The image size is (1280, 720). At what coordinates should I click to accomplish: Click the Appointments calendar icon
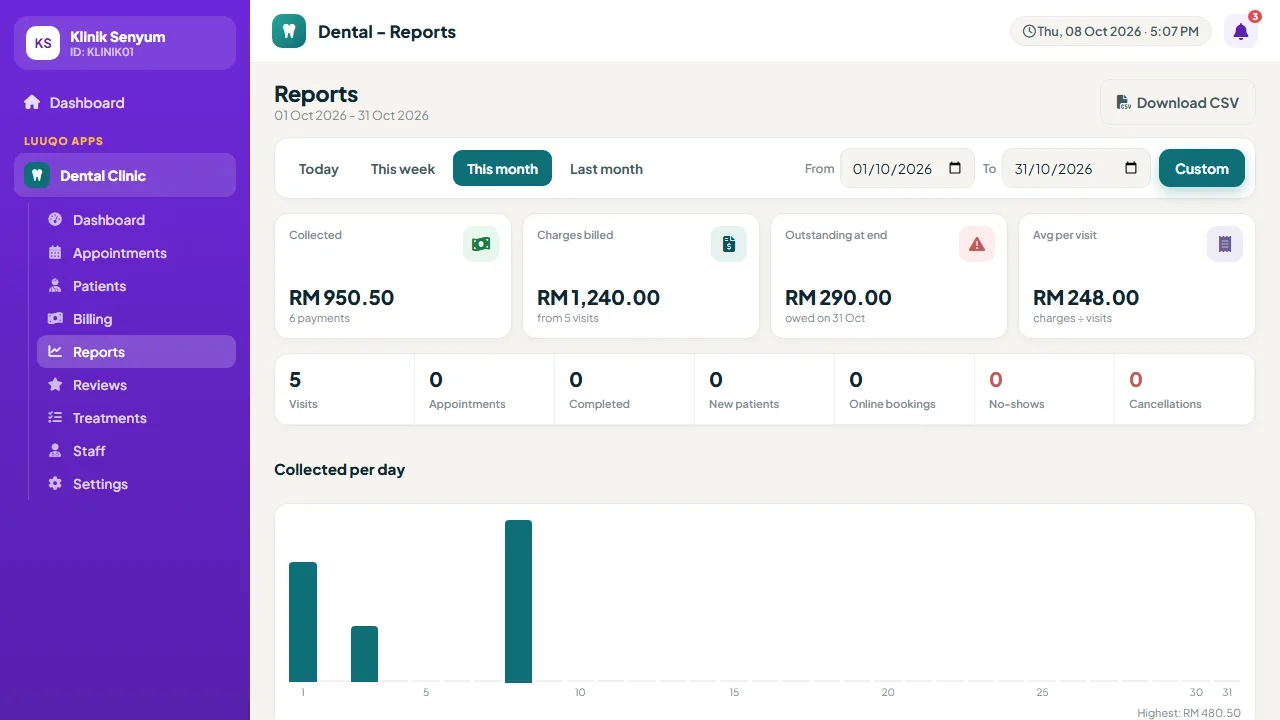click(55, 253)
